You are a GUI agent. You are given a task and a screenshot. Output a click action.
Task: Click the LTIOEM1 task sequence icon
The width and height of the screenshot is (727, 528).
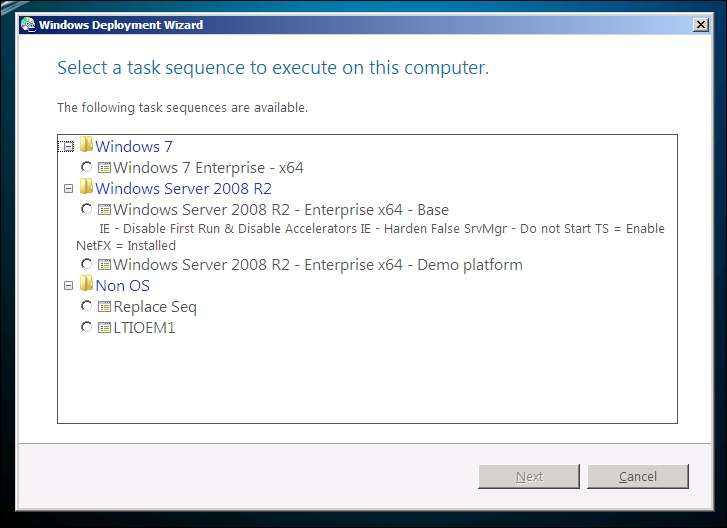105,327
